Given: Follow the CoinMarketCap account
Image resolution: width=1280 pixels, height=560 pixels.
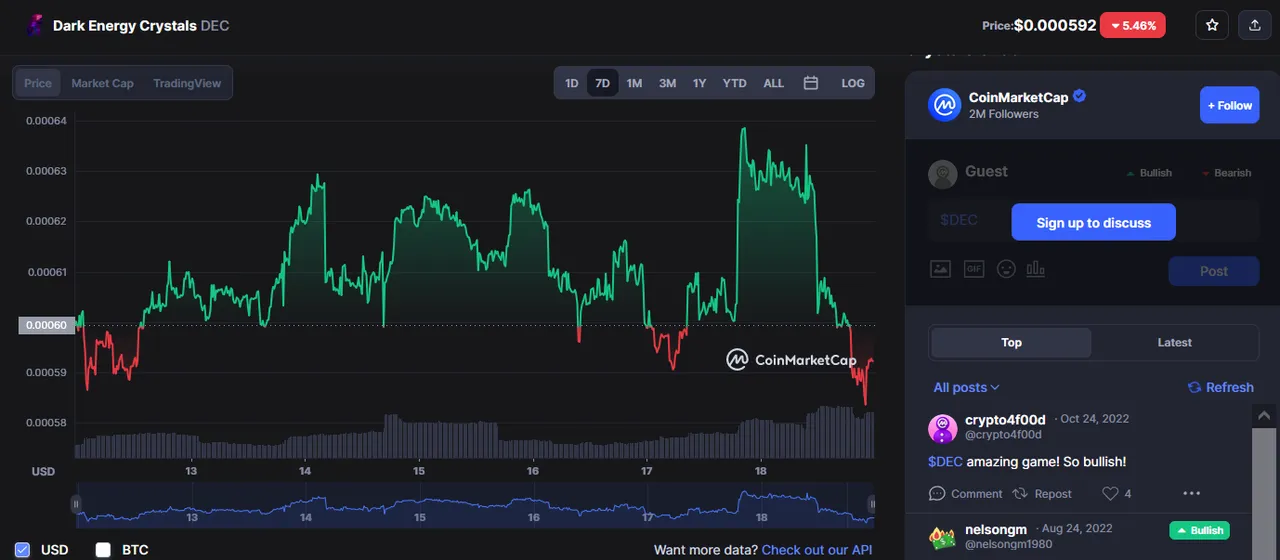Looking at the screenshot, I should pyautogui.click(x=1229, y=105).
